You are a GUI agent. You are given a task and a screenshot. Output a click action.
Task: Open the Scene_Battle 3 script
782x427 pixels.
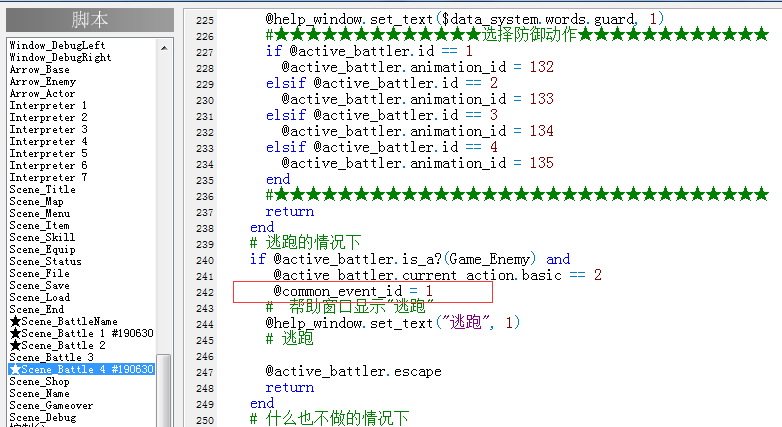click(51, 357)
